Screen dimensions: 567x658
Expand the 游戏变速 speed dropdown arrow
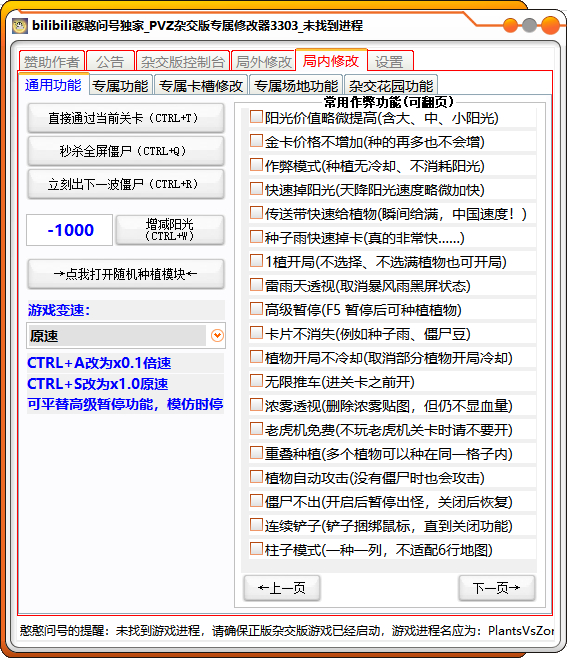coord(217,336)
